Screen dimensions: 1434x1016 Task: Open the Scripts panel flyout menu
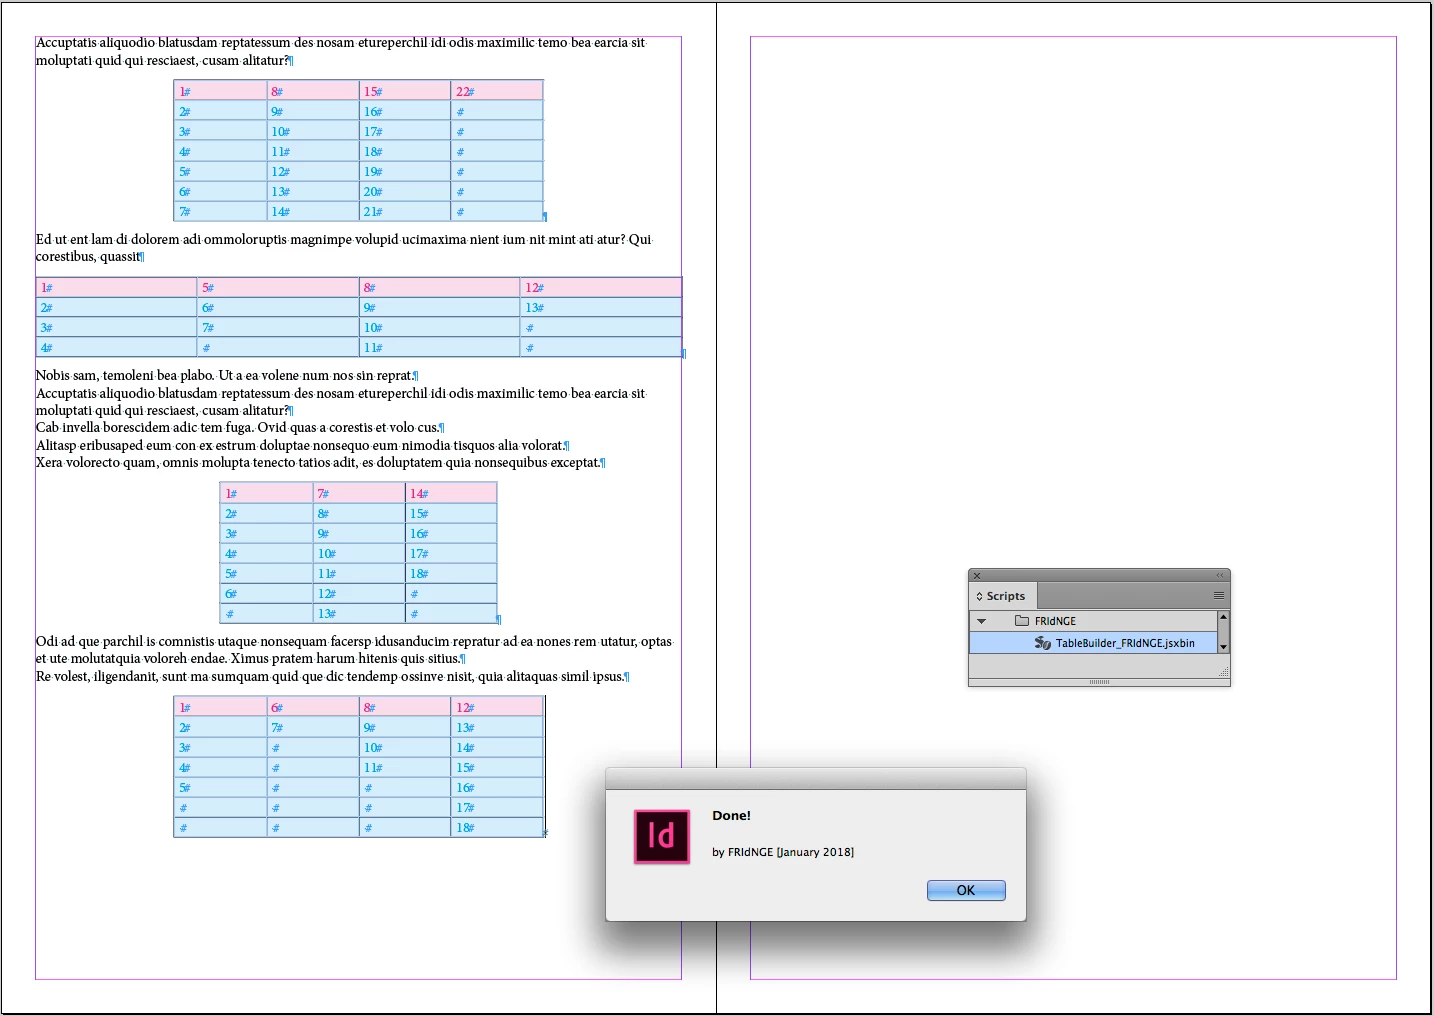coord(1219,595)
